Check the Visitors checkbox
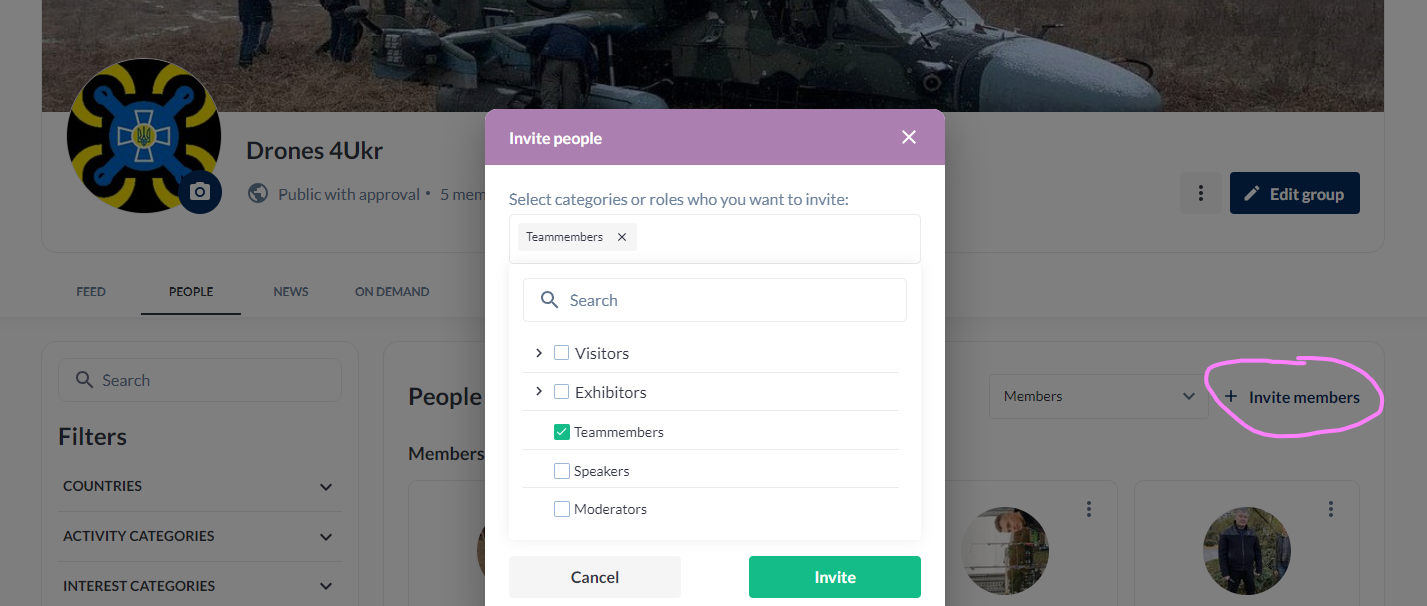Screen dimensions: 1427x606 (x=562, y=353)
